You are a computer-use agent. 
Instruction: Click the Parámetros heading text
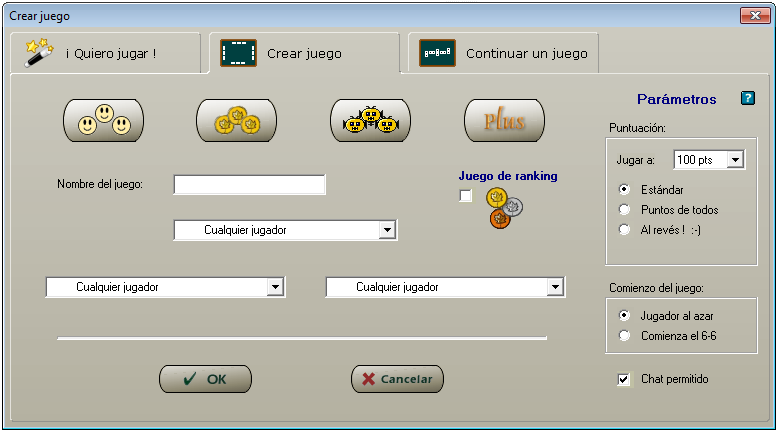676,99
